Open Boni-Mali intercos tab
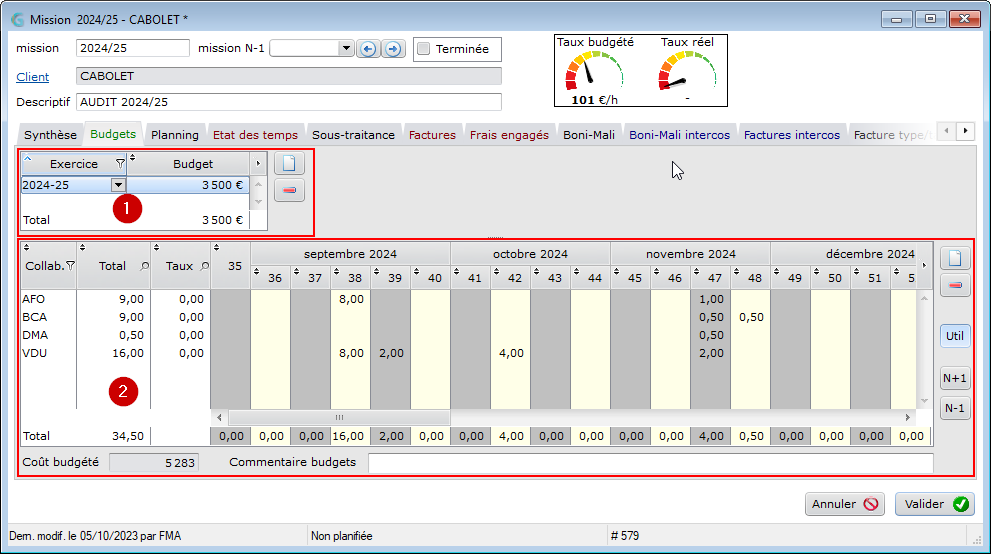Image resolution: width=991 pixels, height=554 pixels. point(679,135)
